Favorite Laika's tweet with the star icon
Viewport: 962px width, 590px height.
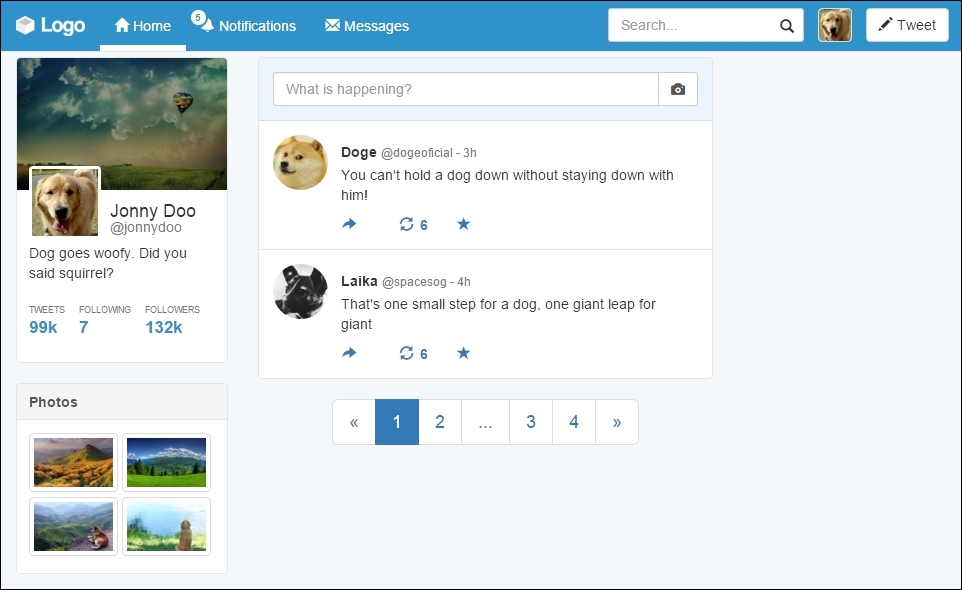[x=463, y=353]
